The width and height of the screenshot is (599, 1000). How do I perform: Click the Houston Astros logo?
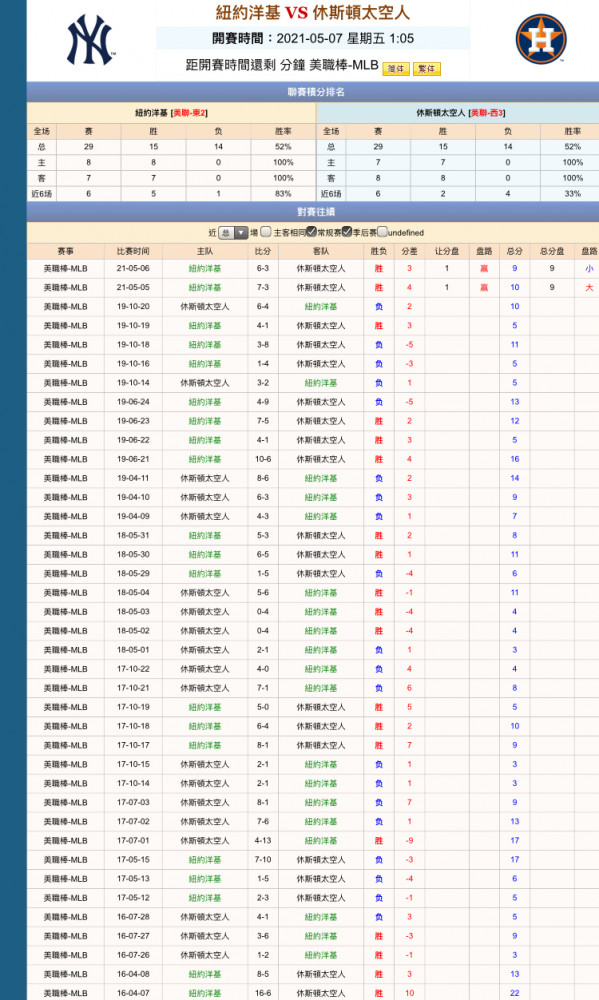click(541, 39)
